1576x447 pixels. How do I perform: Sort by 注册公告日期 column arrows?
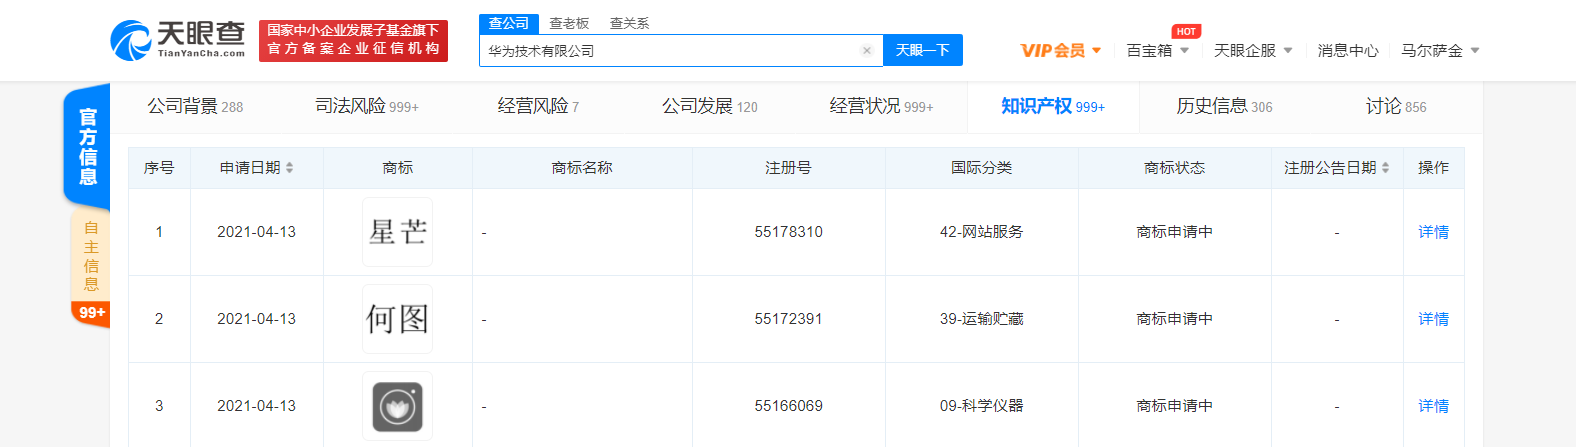[1385, 168]
